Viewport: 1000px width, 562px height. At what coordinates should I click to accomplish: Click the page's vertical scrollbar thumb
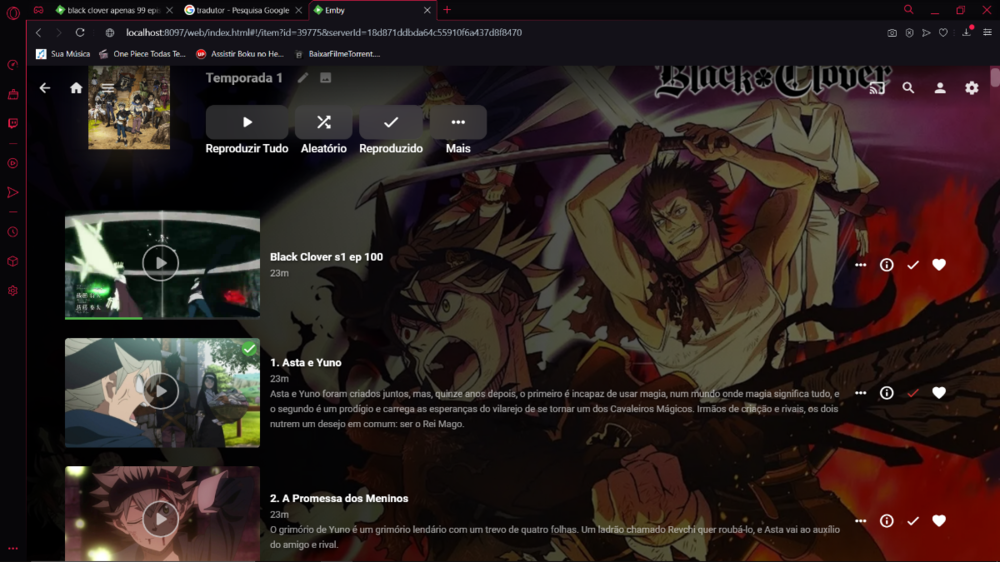[995, 79]
